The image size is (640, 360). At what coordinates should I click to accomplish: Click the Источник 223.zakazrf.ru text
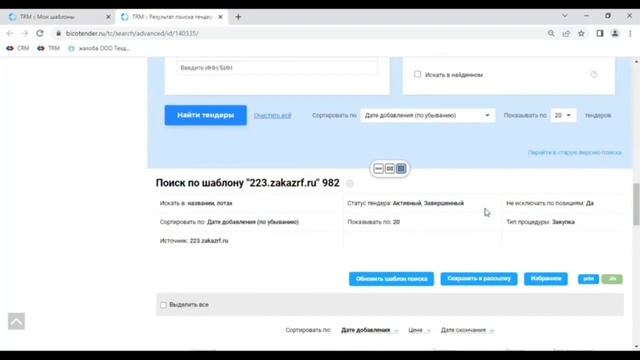(194, 241)
